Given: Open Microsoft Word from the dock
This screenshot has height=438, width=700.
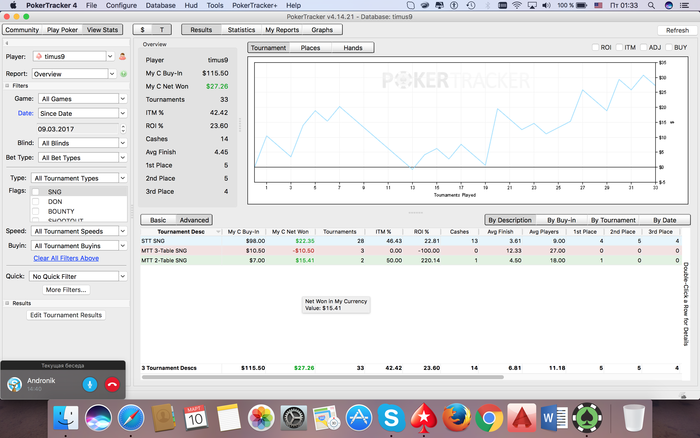Looking at the screenshot, I should (554, 418).
